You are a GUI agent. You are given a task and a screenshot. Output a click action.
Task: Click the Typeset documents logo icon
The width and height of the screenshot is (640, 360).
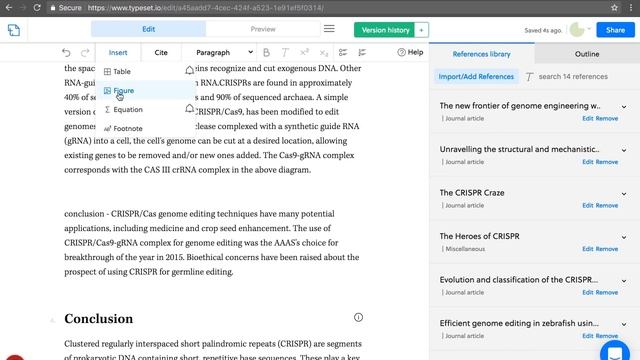point(13,30)
